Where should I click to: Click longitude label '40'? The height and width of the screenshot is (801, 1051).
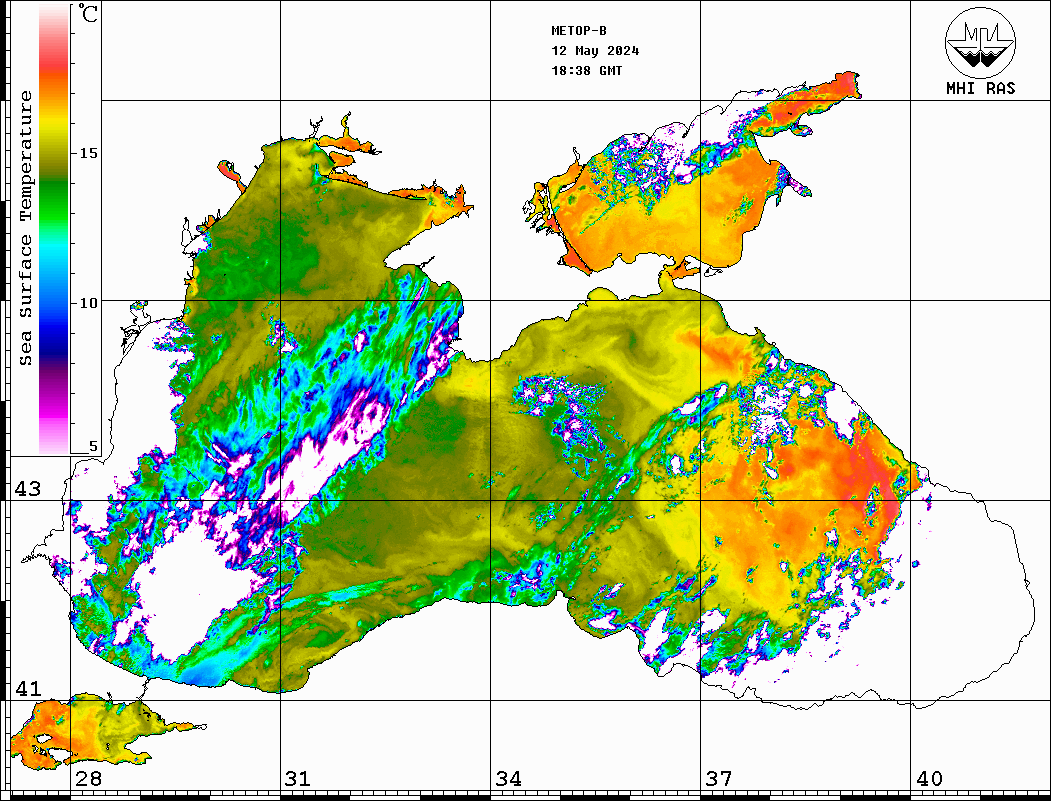[929, 778]
